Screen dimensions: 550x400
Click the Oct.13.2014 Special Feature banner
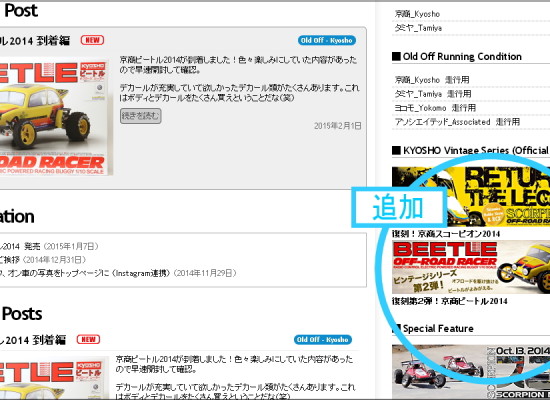(x=471, y=372)
